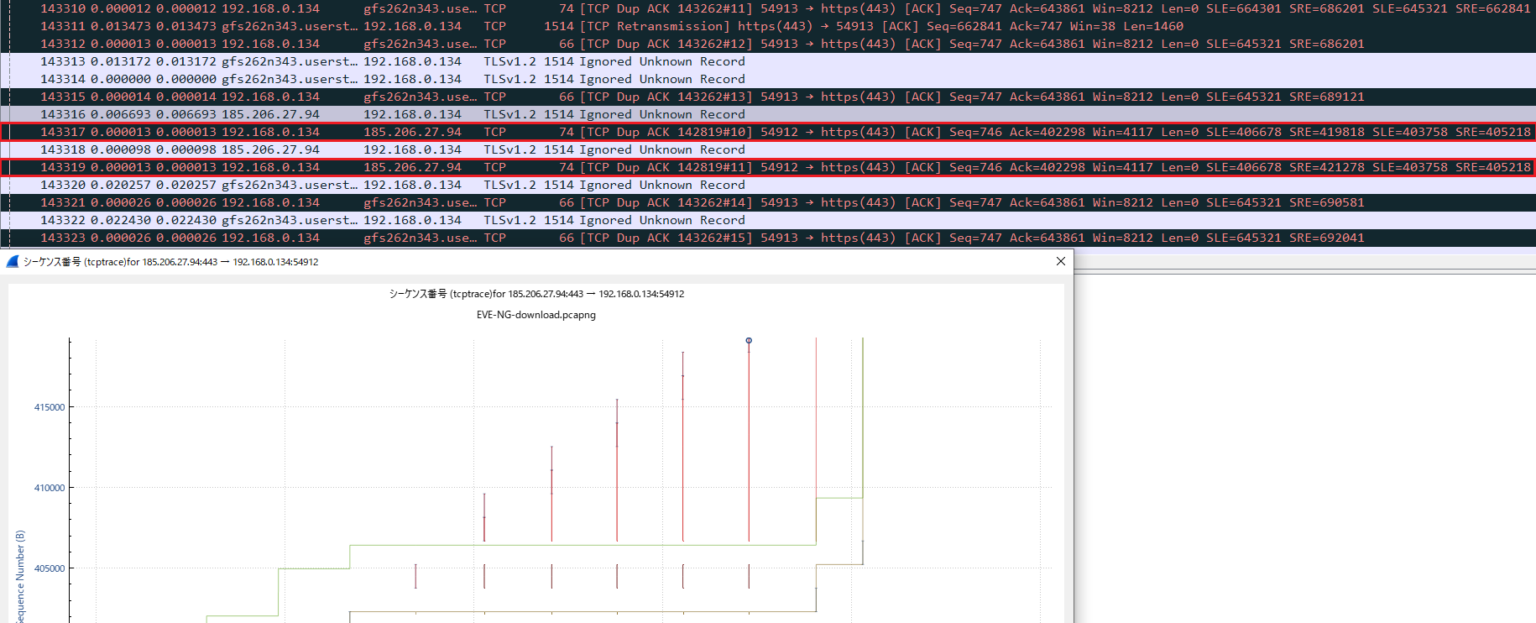Click packet row number 143314
Viewport: 1536px width, 623px height.
(x=62, y=79)
